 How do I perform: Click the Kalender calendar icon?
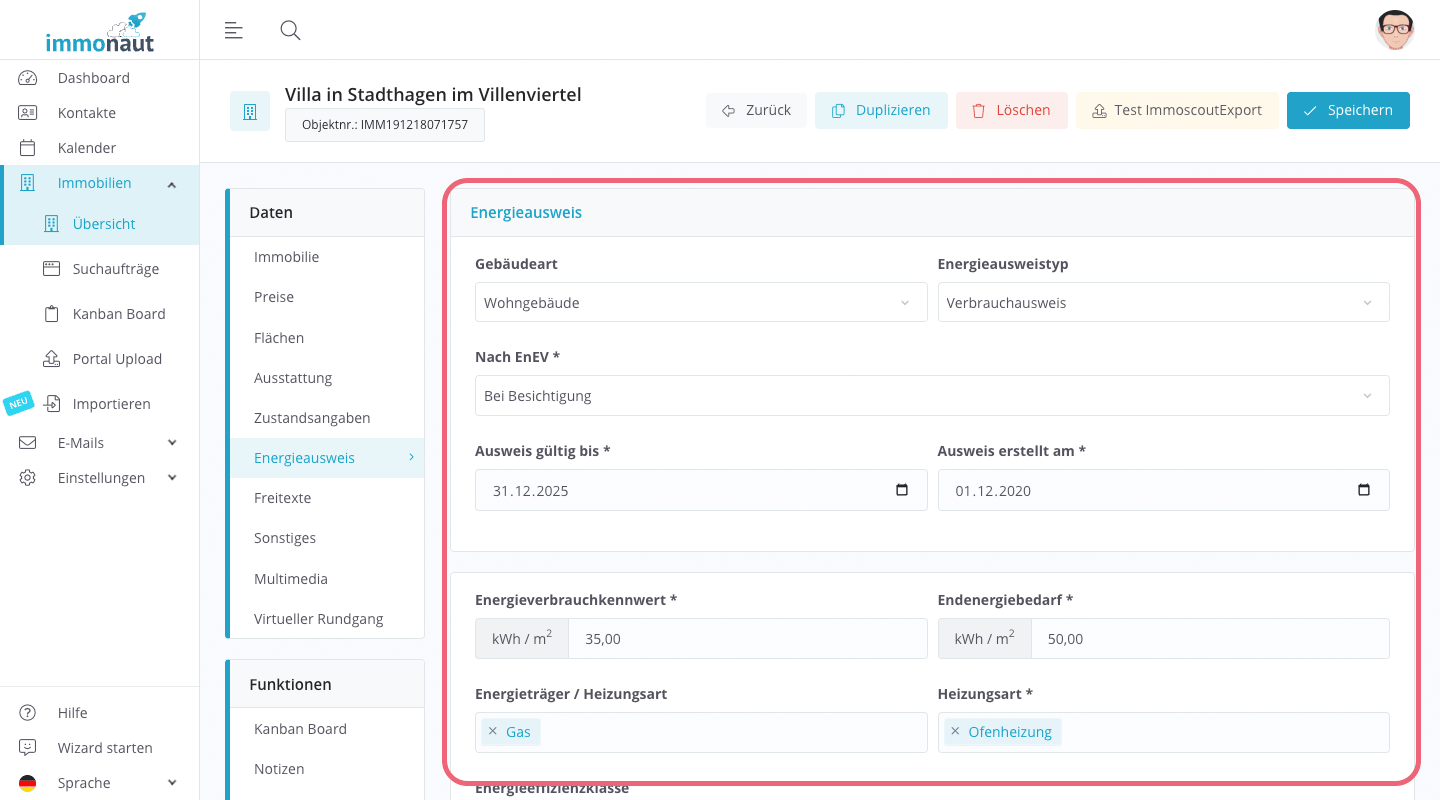[28, 148]
